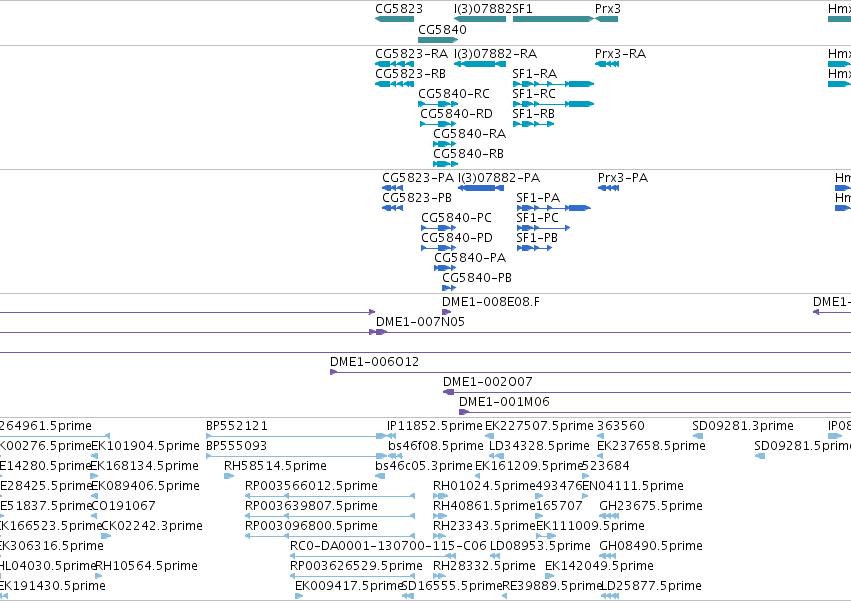Click the Prx3-PA protein feature
This screenshot has height=601, width=851.
point(608,188)
